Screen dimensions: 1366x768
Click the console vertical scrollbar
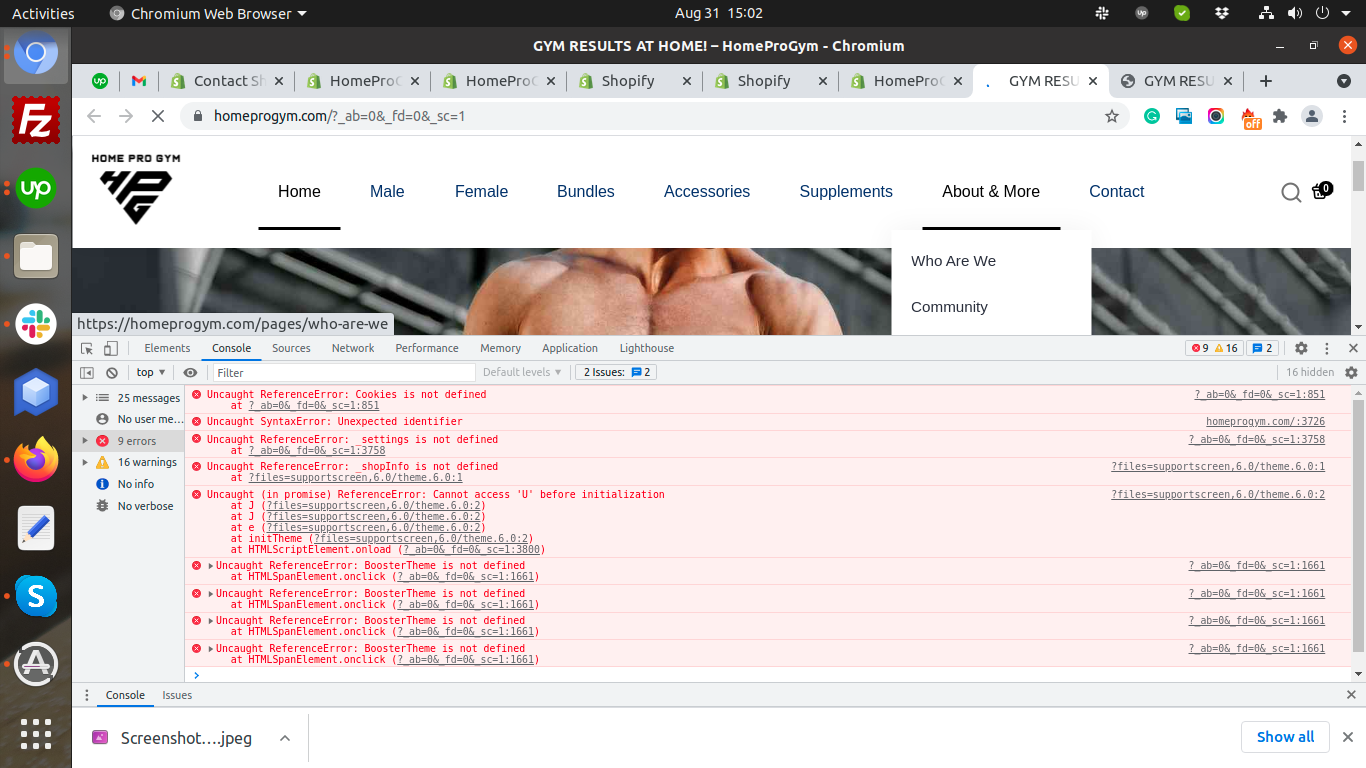coord(1358,525)
